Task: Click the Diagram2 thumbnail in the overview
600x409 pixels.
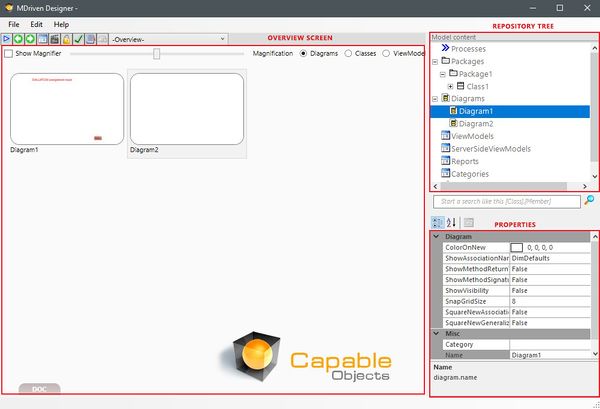Action: point(187,108)
